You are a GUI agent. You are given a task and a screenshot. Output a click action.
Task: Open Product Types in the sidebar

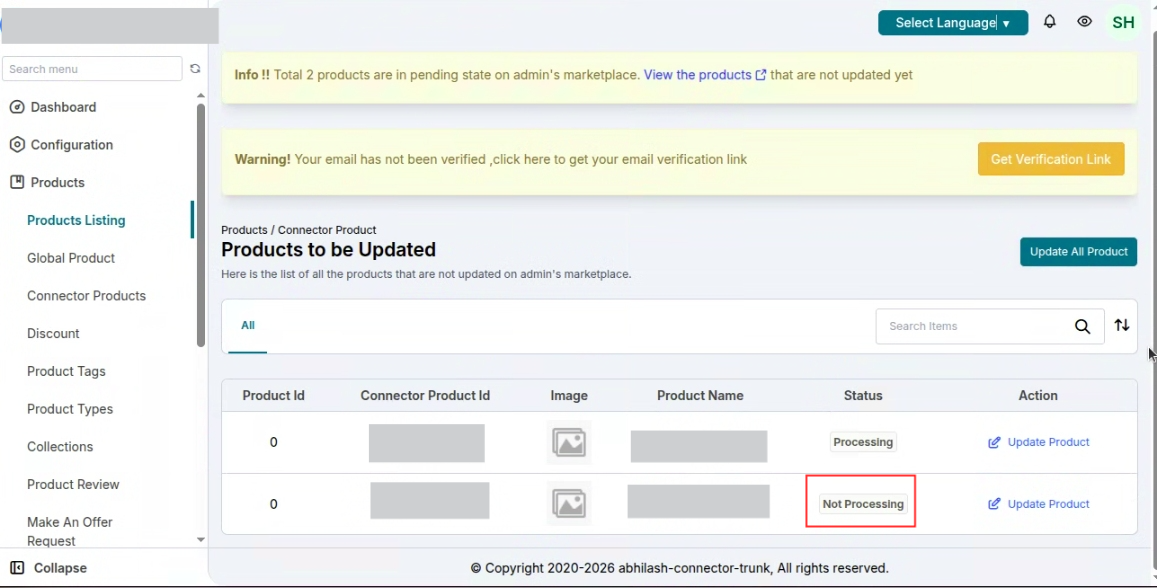coord(70,409)
